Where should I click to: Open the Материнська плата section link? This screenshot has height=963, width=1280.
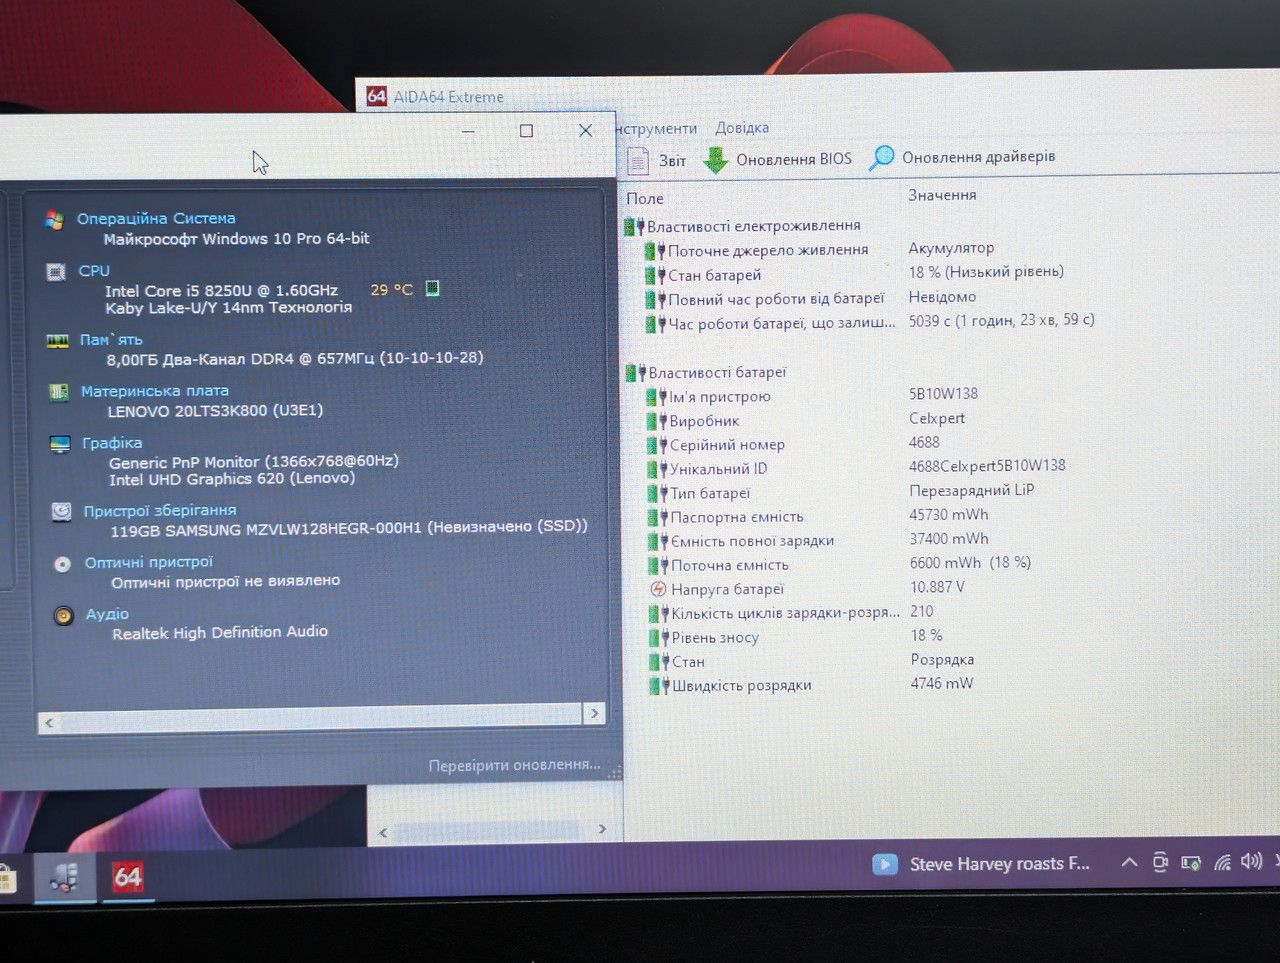click(x=155, y=391)
